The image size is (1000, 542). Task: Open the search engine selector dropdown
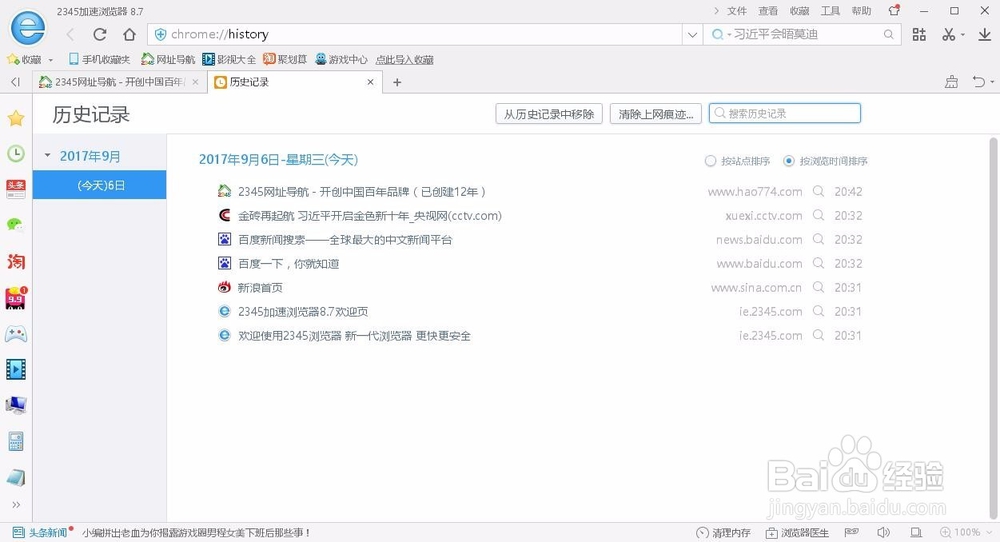(721, 34)
